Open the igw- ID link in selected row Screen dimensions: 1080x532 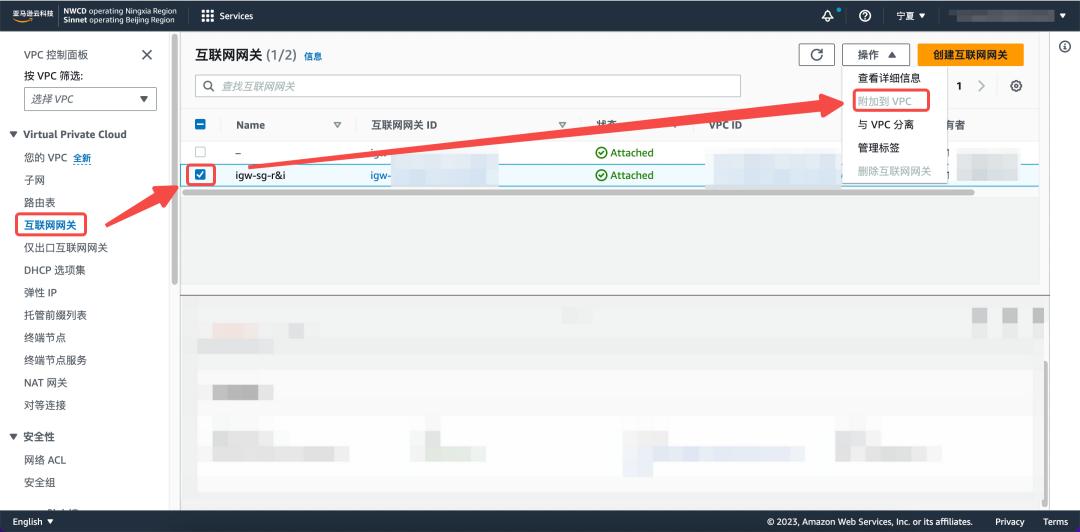tap(381, 175)
